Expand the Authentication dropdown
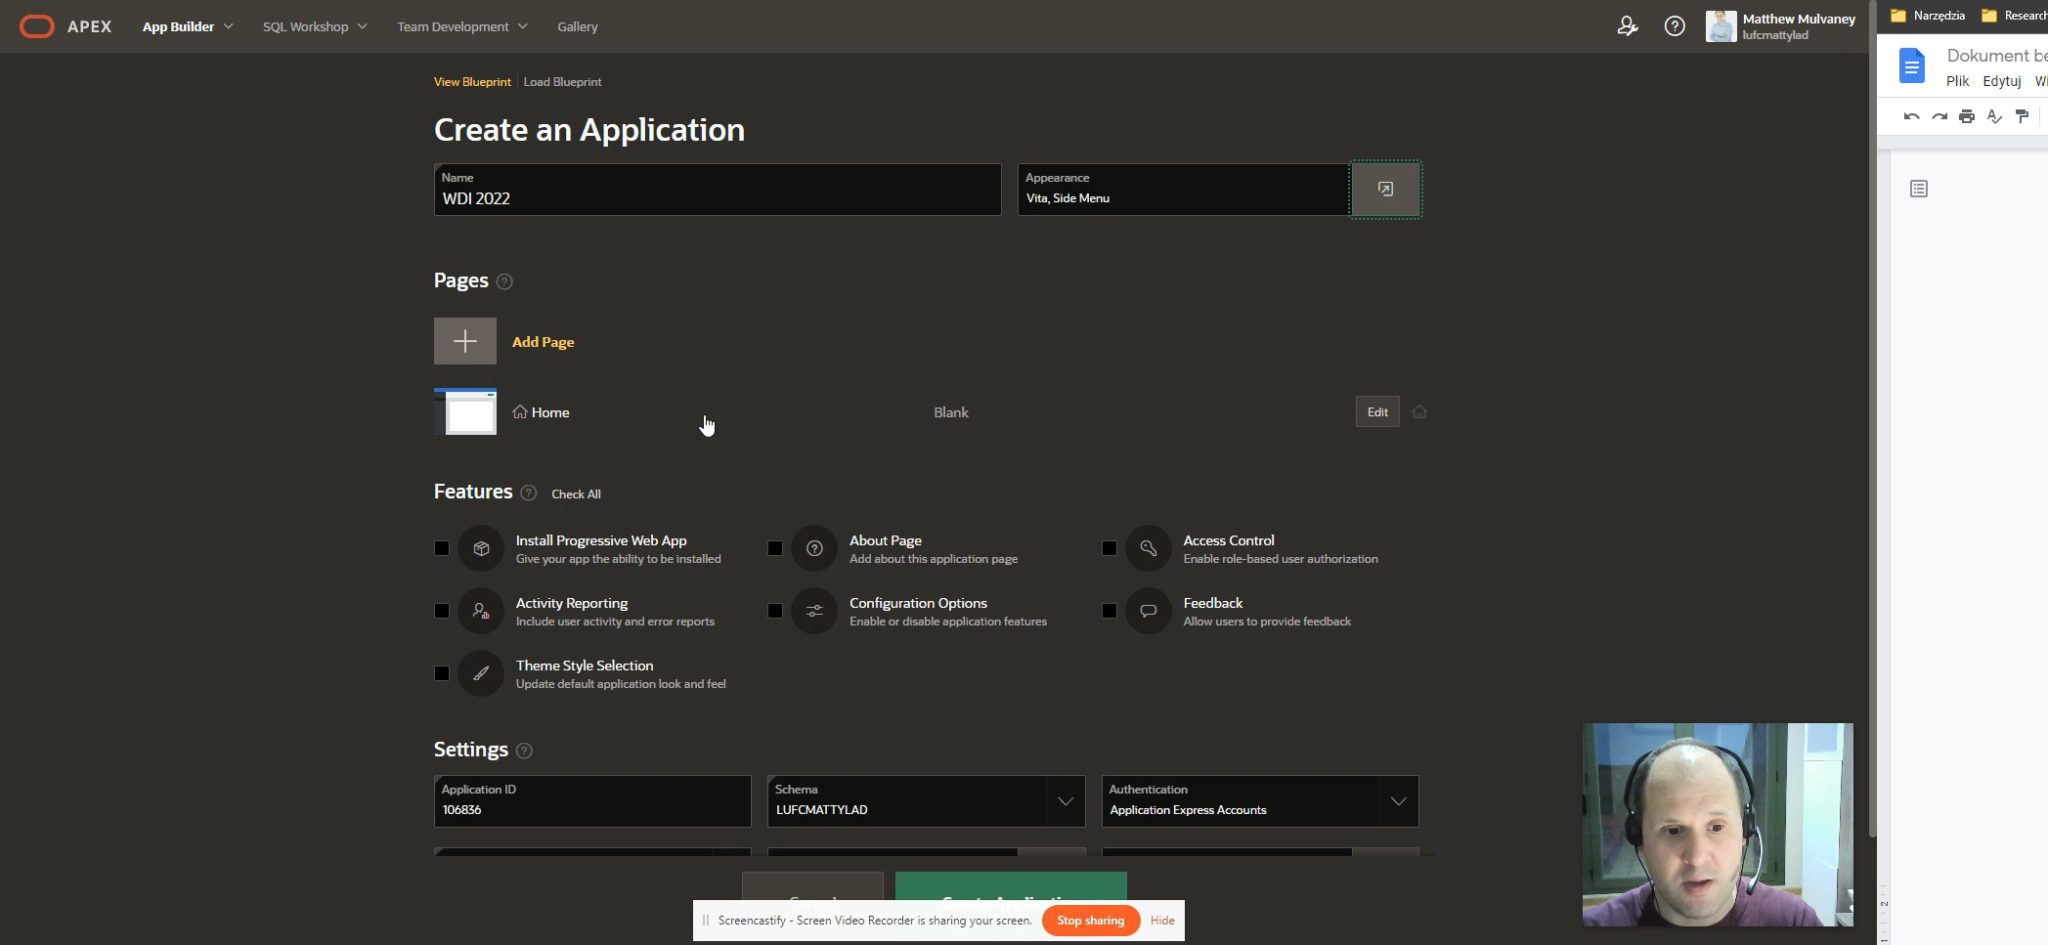The width and height of the screenshot is (2048, 945). click(1399, 801)
